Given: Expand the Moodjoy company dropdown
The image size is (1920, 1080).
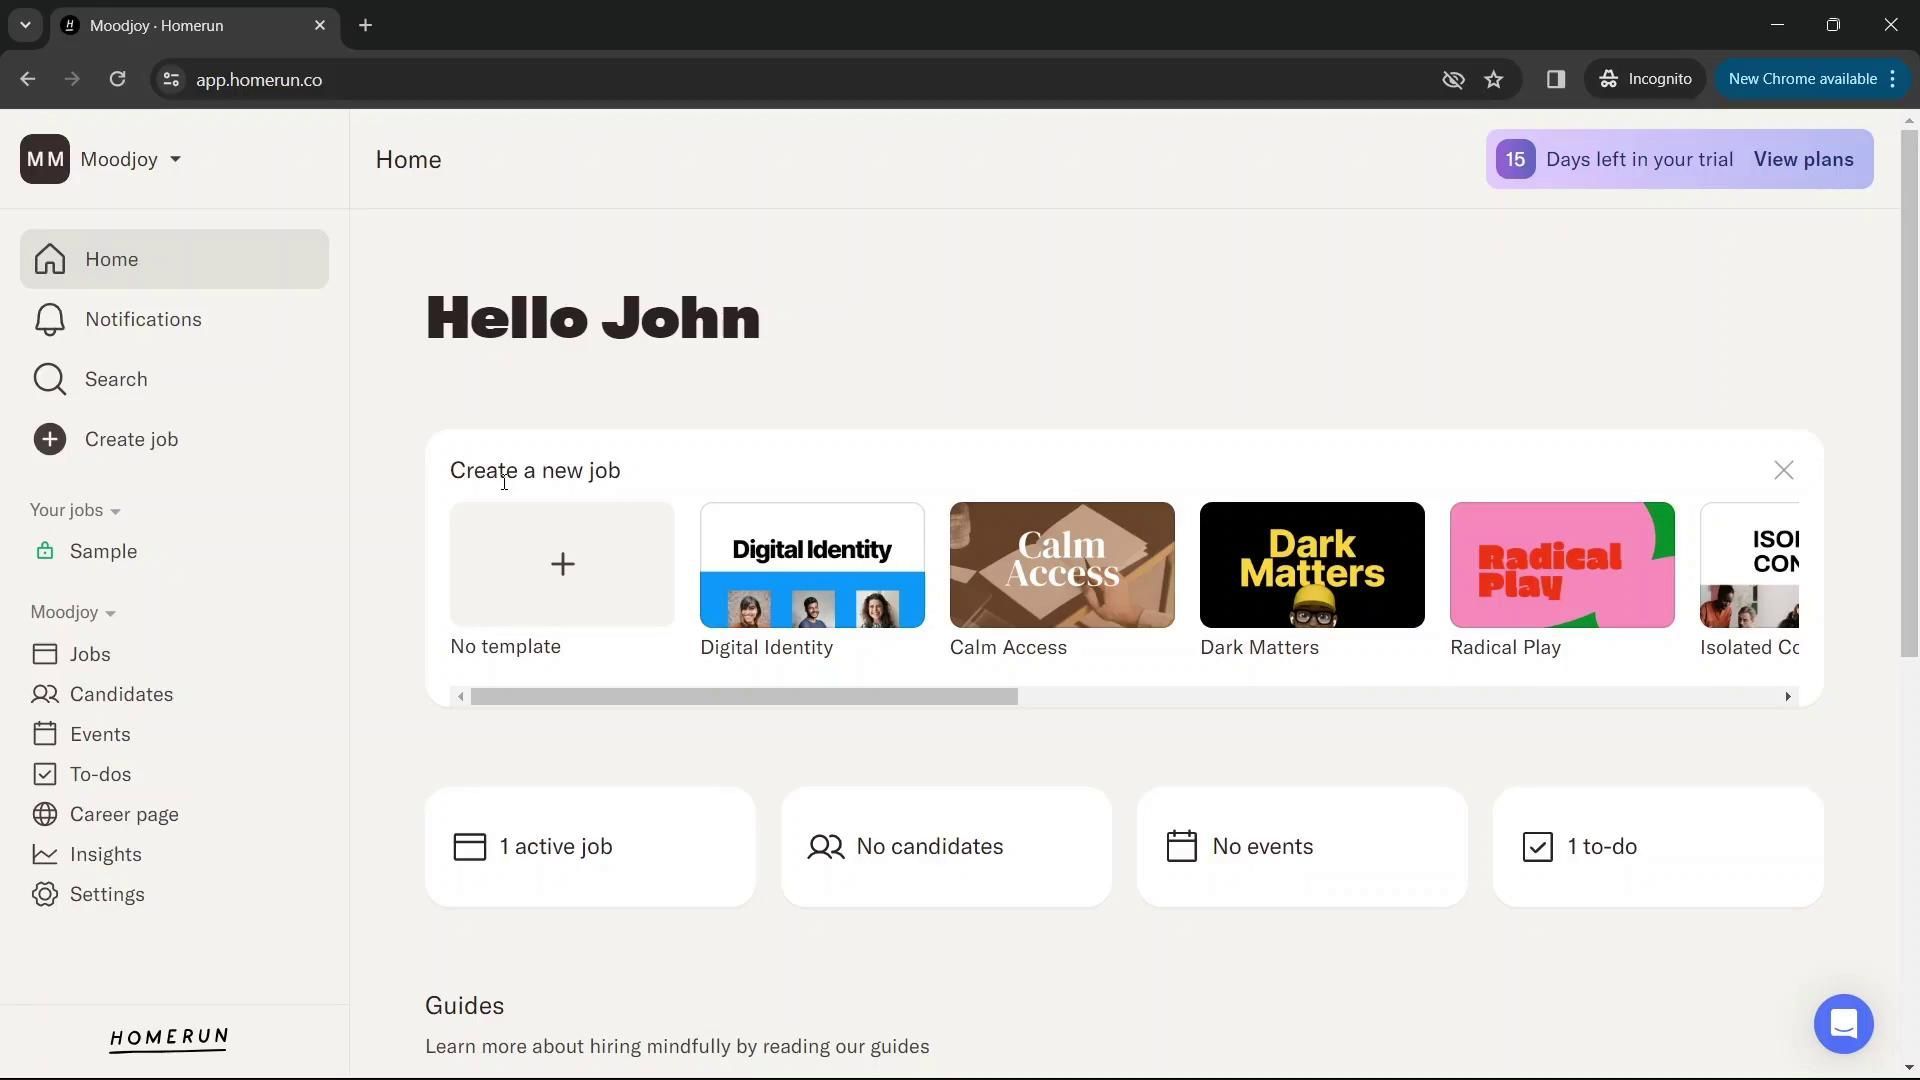Looking at the screenshot, I should tap(175, 160).
